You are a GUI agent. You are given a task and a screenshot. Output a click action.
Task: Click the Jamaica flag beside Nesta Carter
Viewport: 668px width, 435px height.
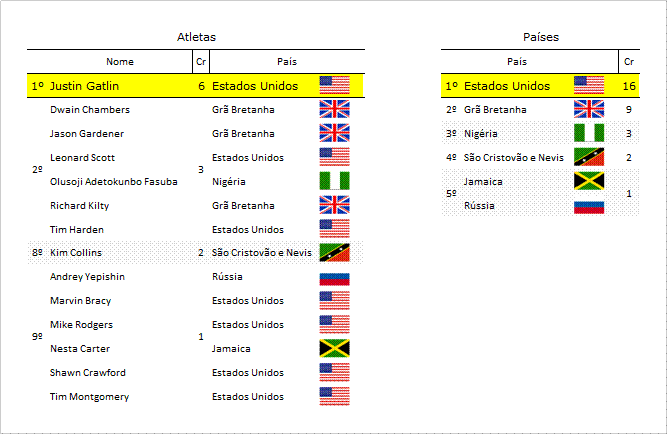[334, 348]
